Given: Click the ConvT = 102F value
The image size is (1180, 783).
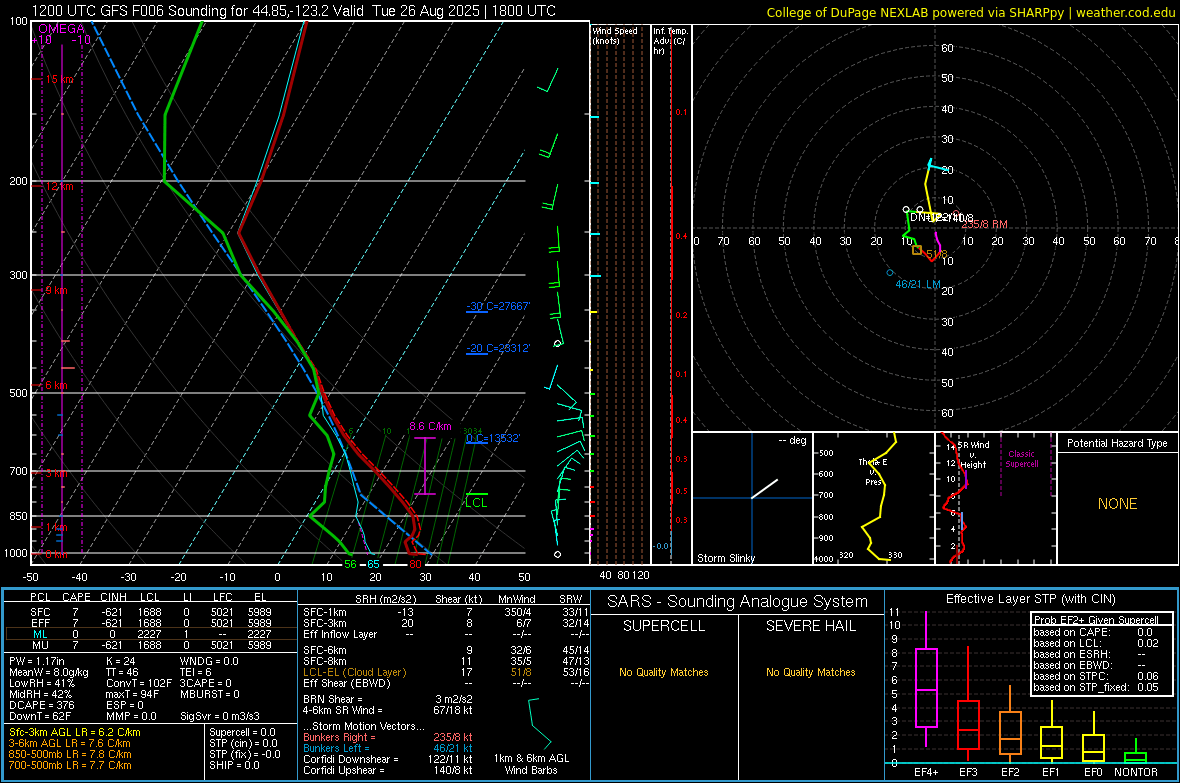Looking at the screenshot, I should tap(138, 684).
